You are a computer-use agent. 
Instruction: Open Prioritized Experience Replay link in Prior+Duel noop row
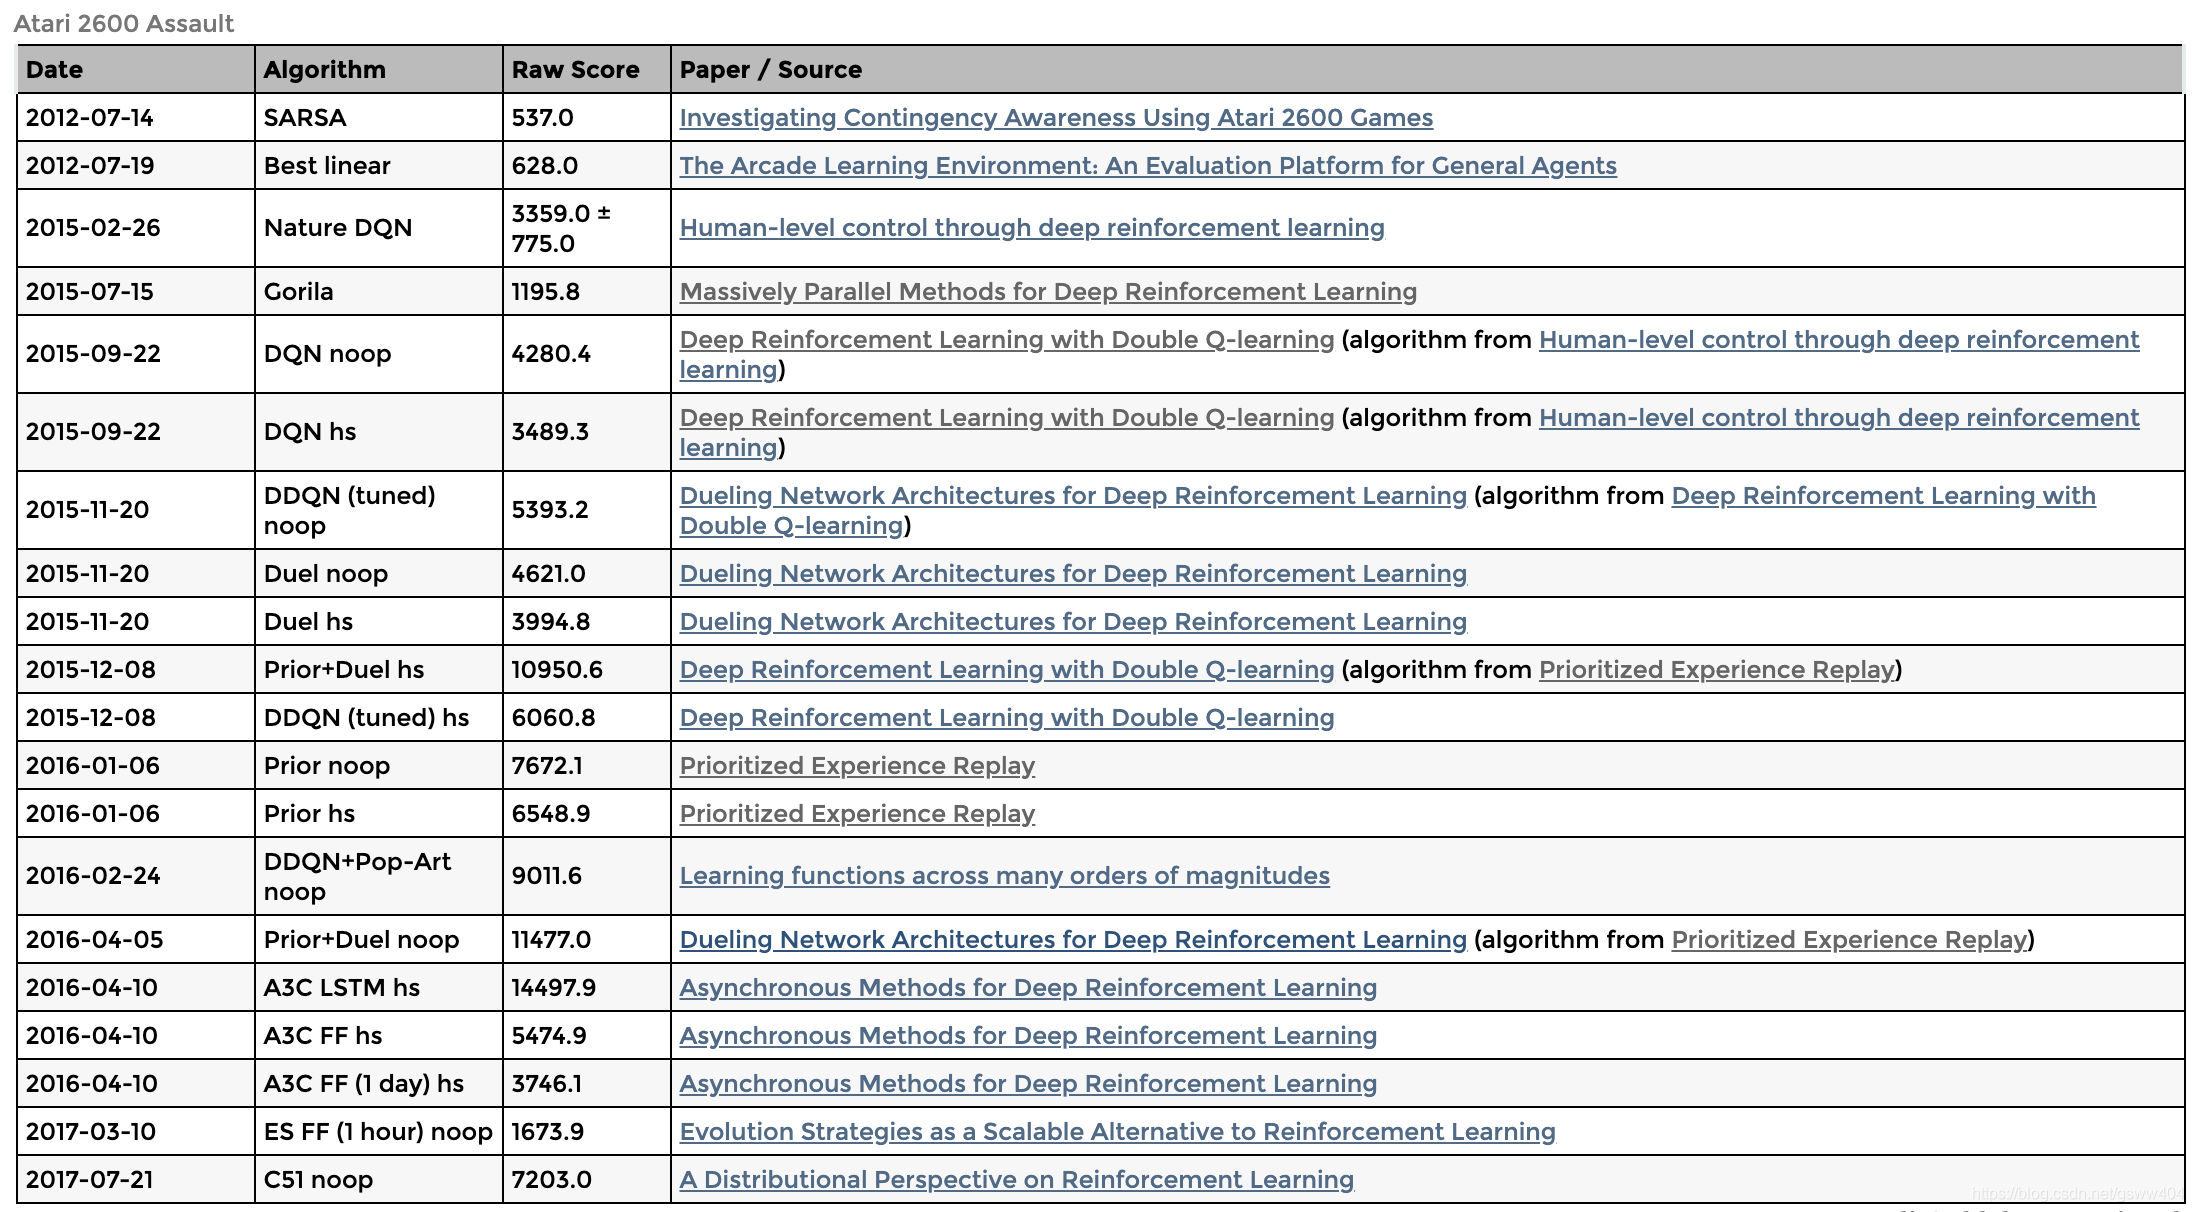1849,940
